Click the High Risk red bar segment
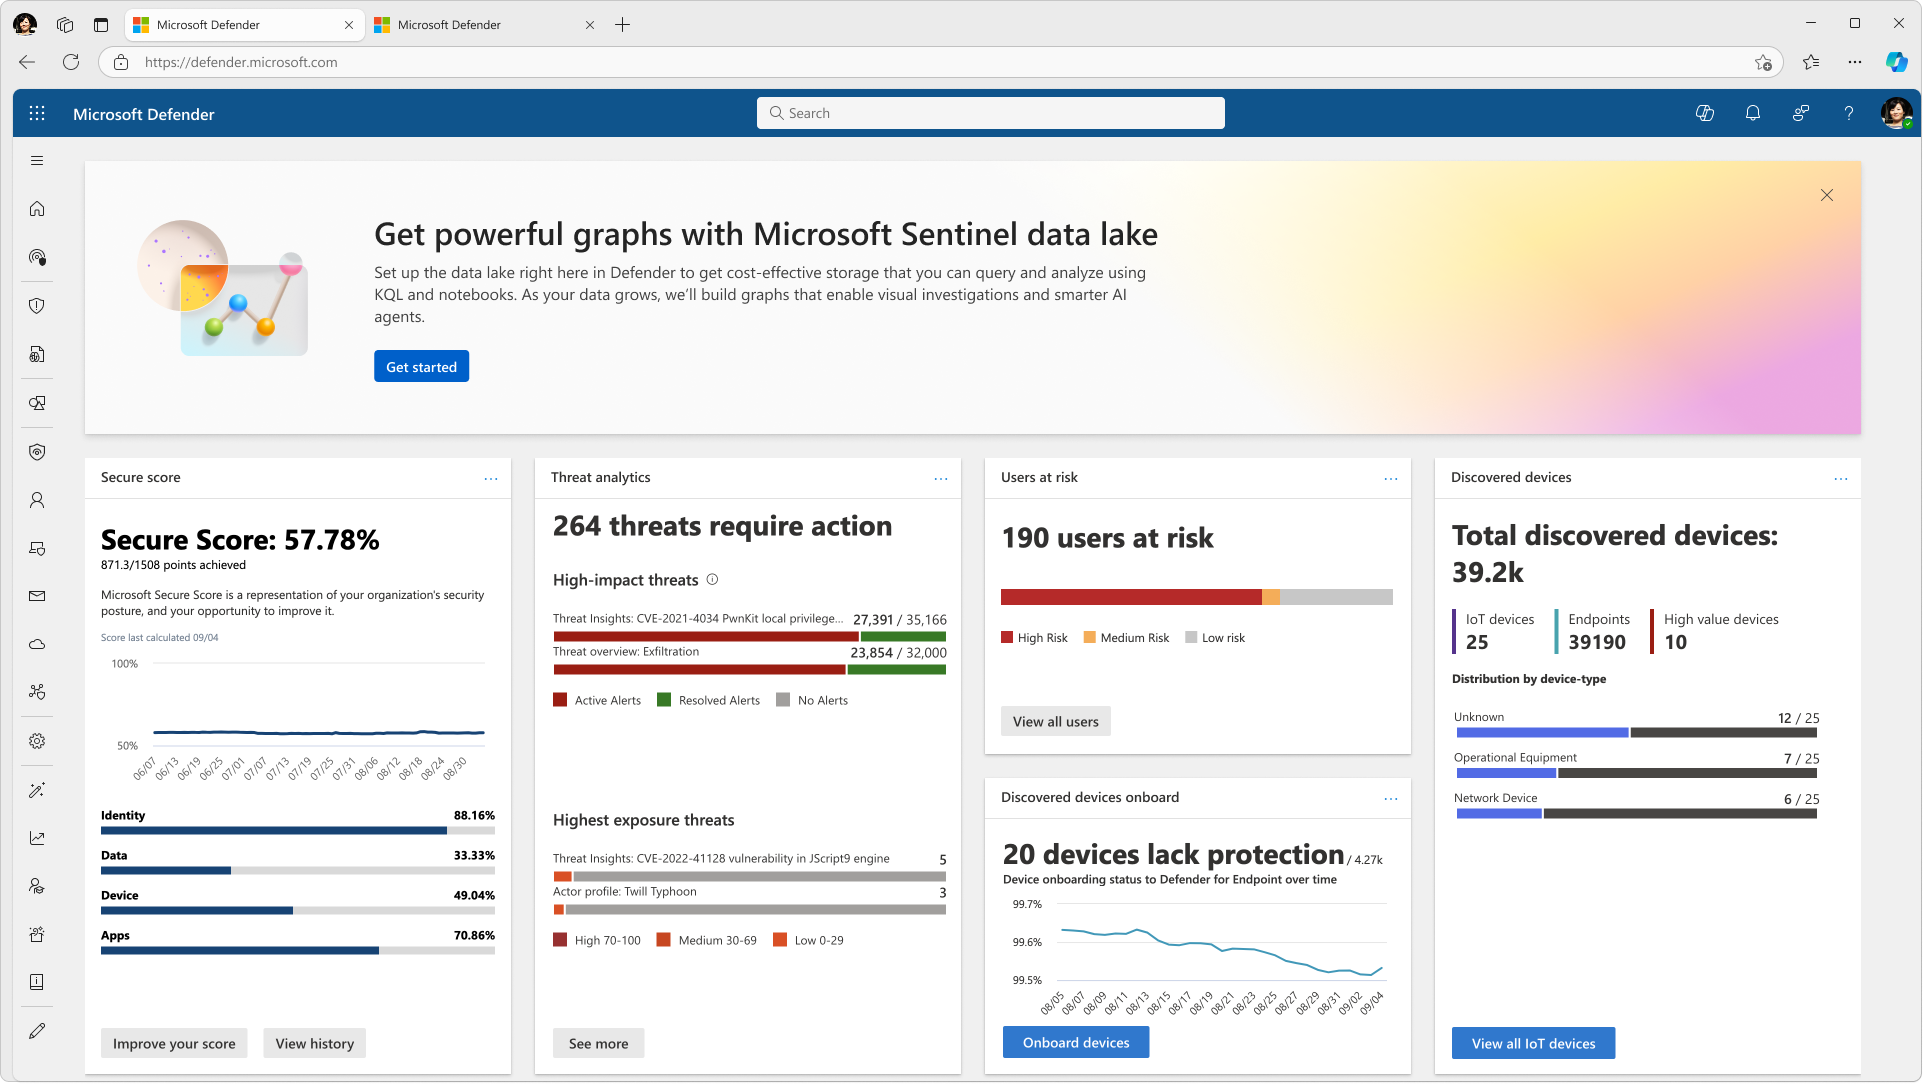Screen dimensions: 1923x1084 click(x=1130, y=597)
